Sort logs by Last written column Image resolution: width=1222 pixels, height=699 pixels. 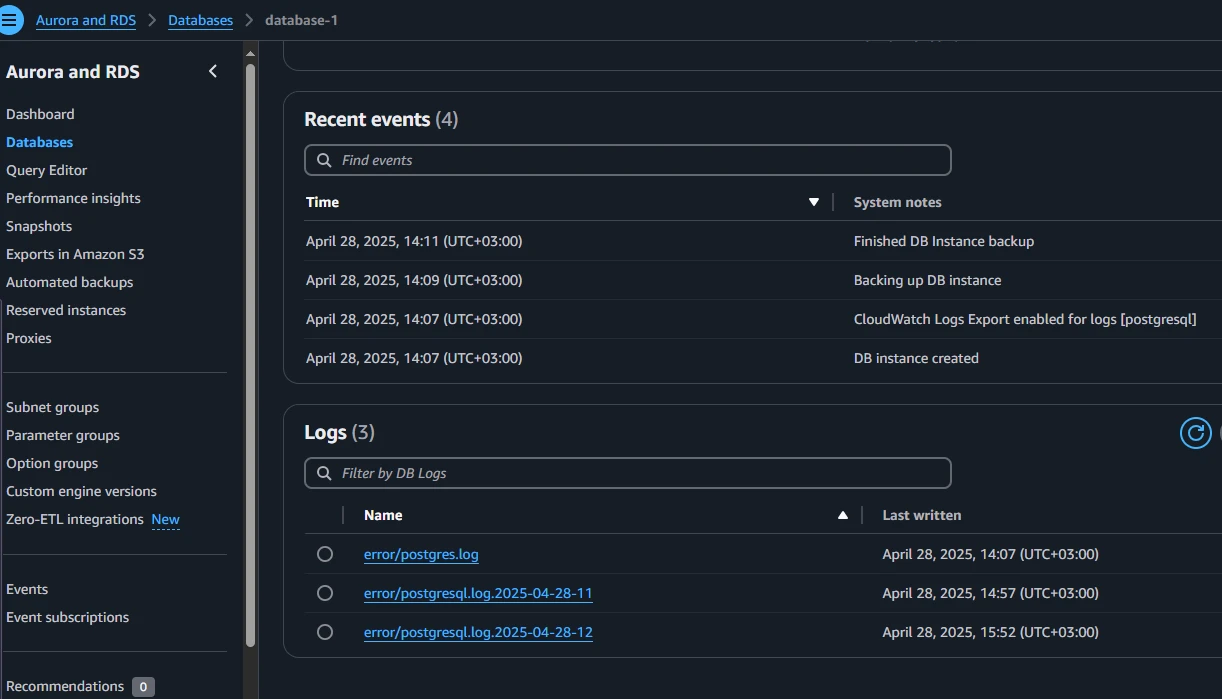click(921, 515)
